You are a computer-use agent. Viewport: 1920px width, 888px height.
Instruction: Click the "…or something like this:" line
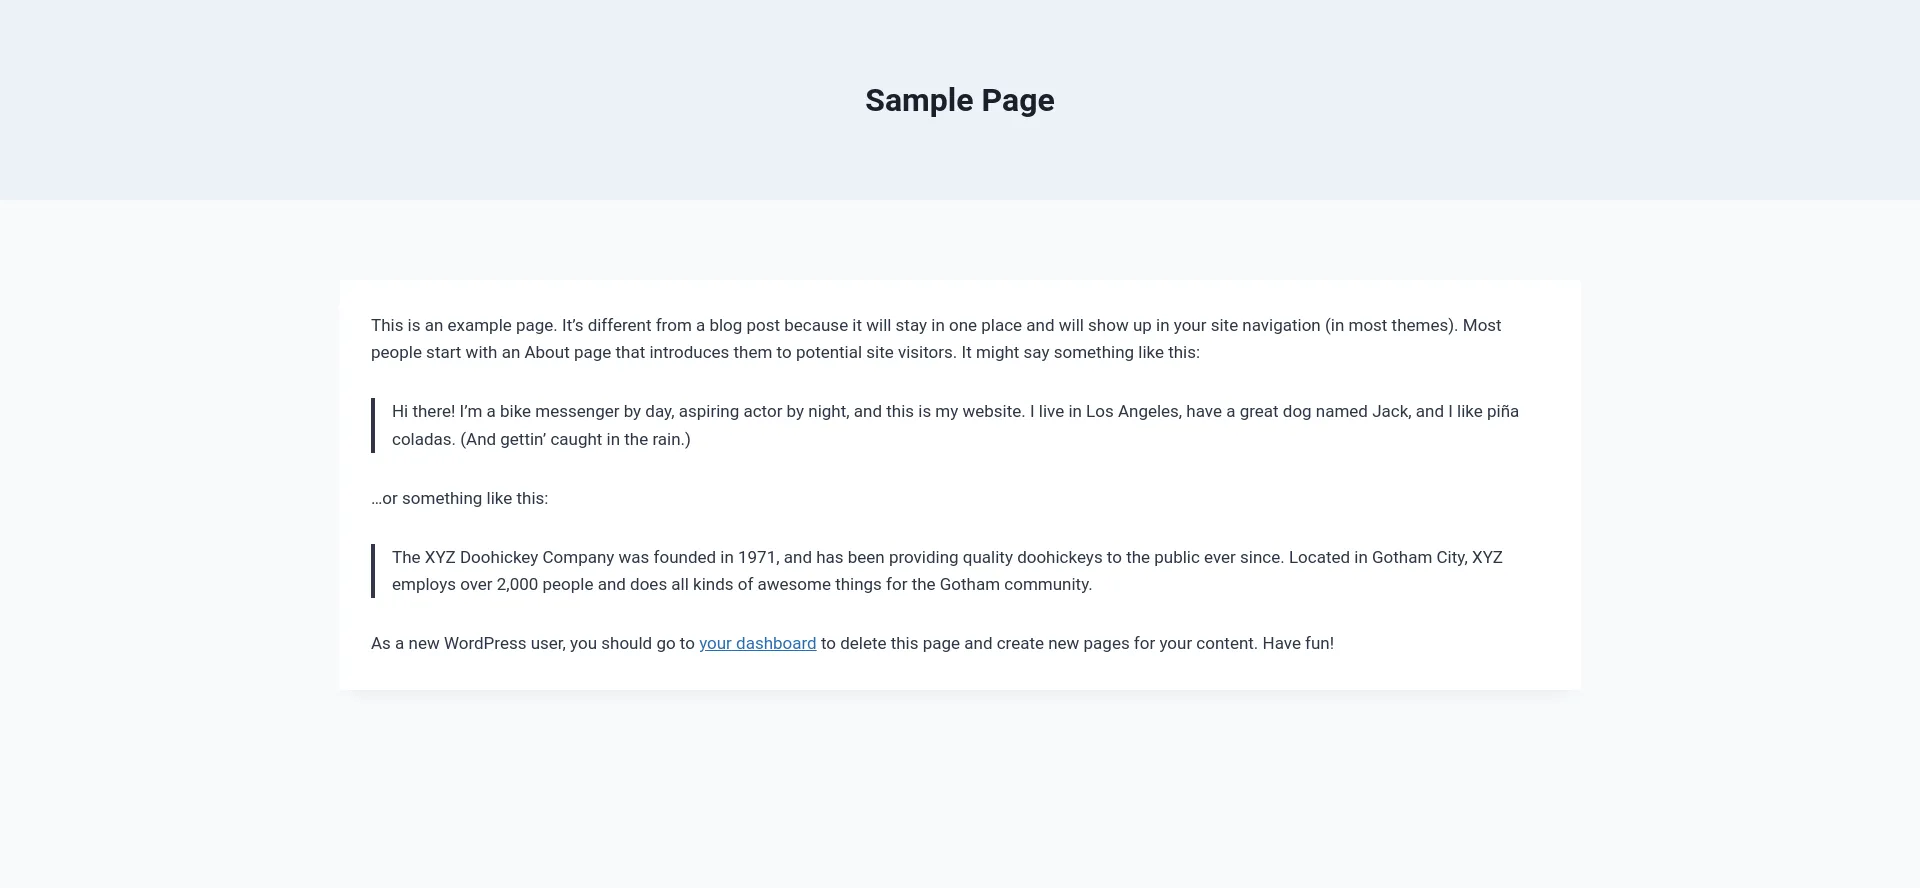tap(459, 498)
